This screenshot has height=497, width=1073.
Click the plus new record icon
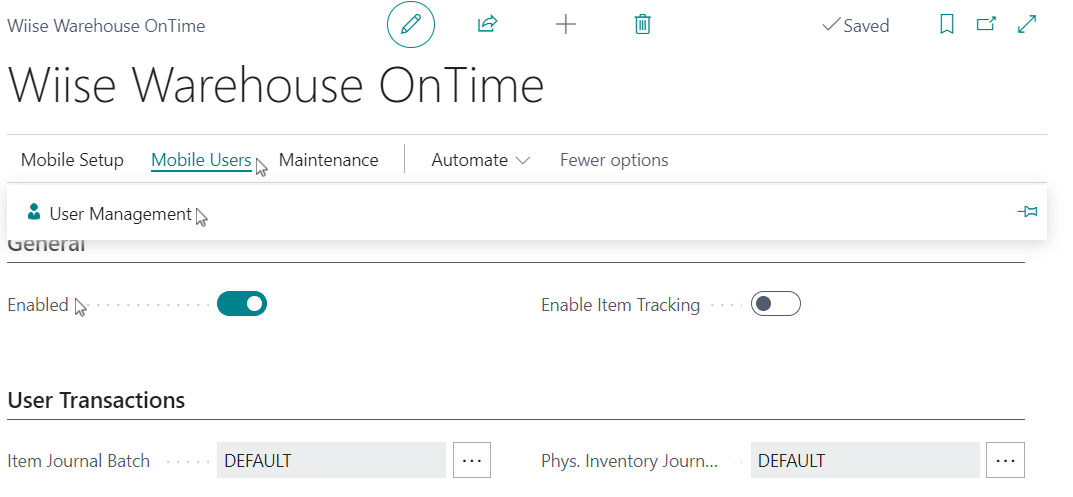coord(565,25)
